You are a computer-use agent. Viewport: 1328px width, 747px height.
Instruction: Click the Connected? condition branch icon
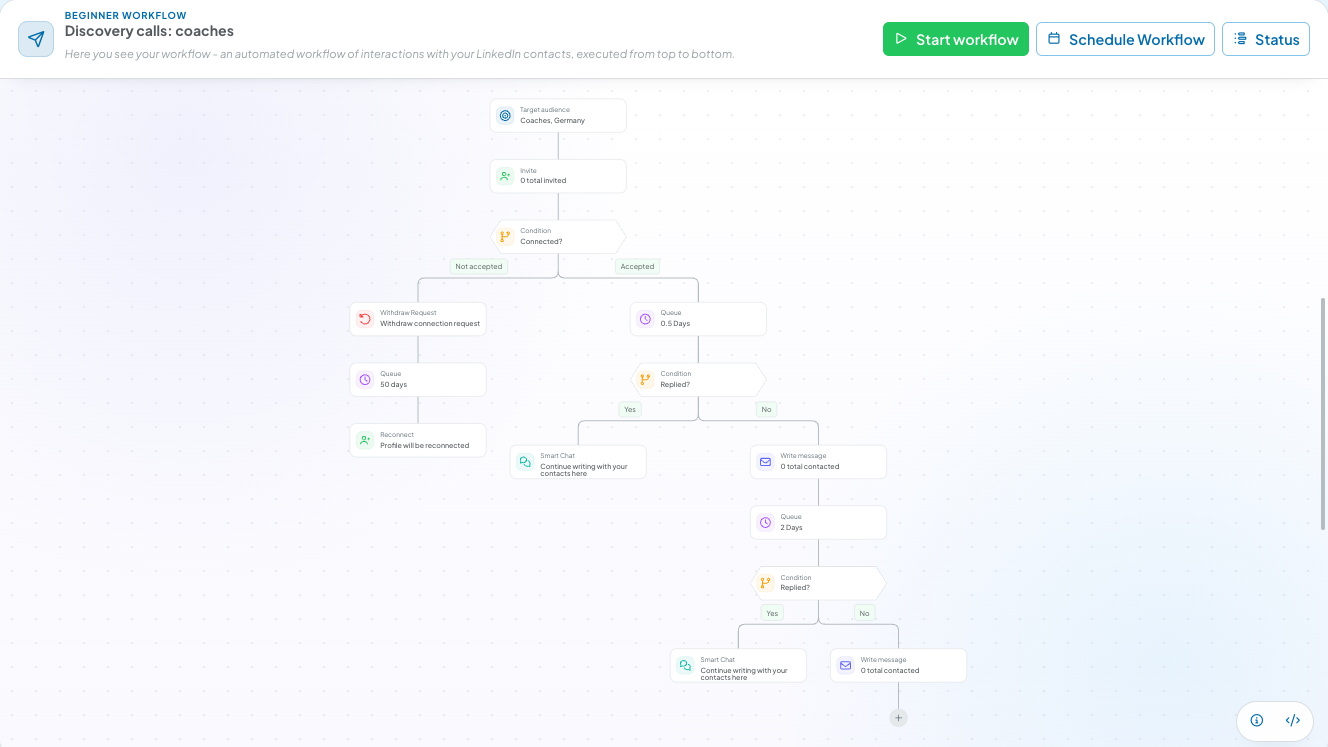tap(505, 237)
